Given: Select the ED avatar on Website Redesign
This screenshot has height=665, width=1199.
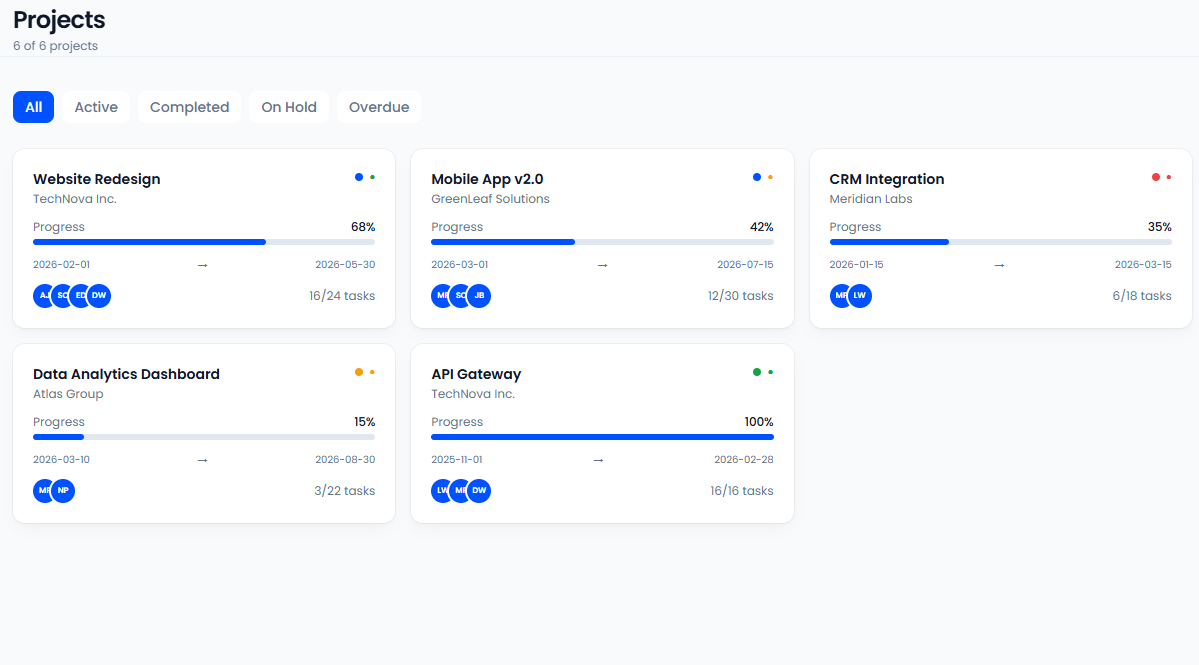Looking at the screenshot, I should click(x=80, y=295).
